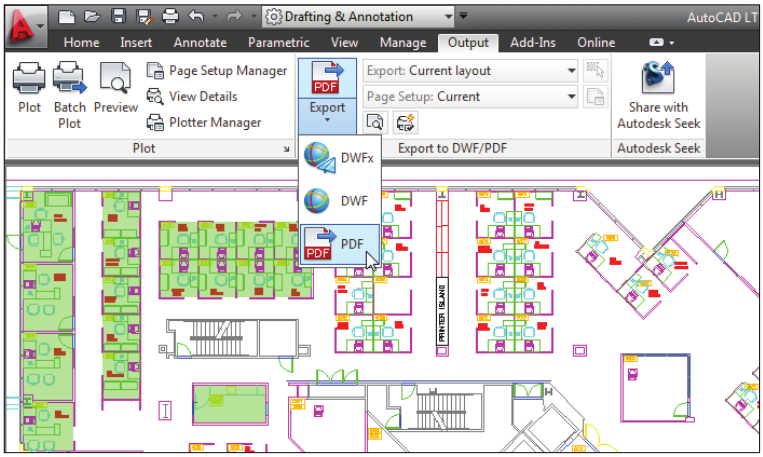
Task: Click the page setup override icon
Action: pos(595,97)
